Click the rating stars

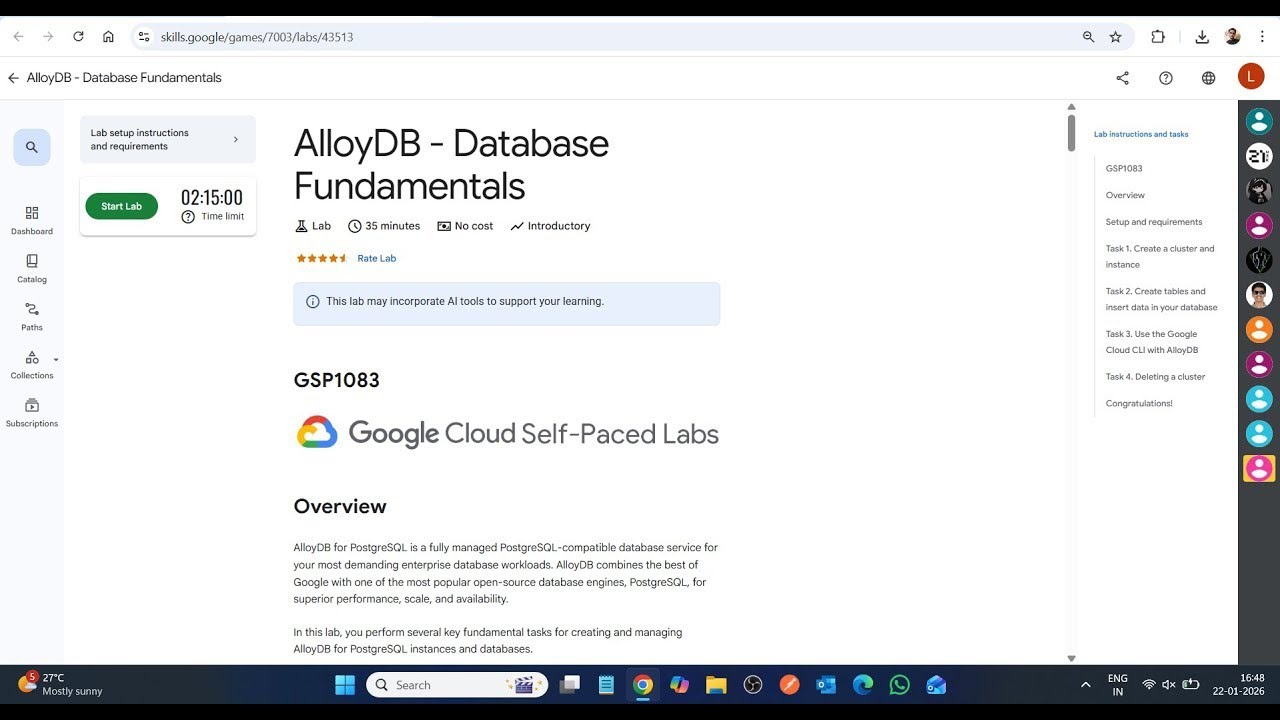321,258
